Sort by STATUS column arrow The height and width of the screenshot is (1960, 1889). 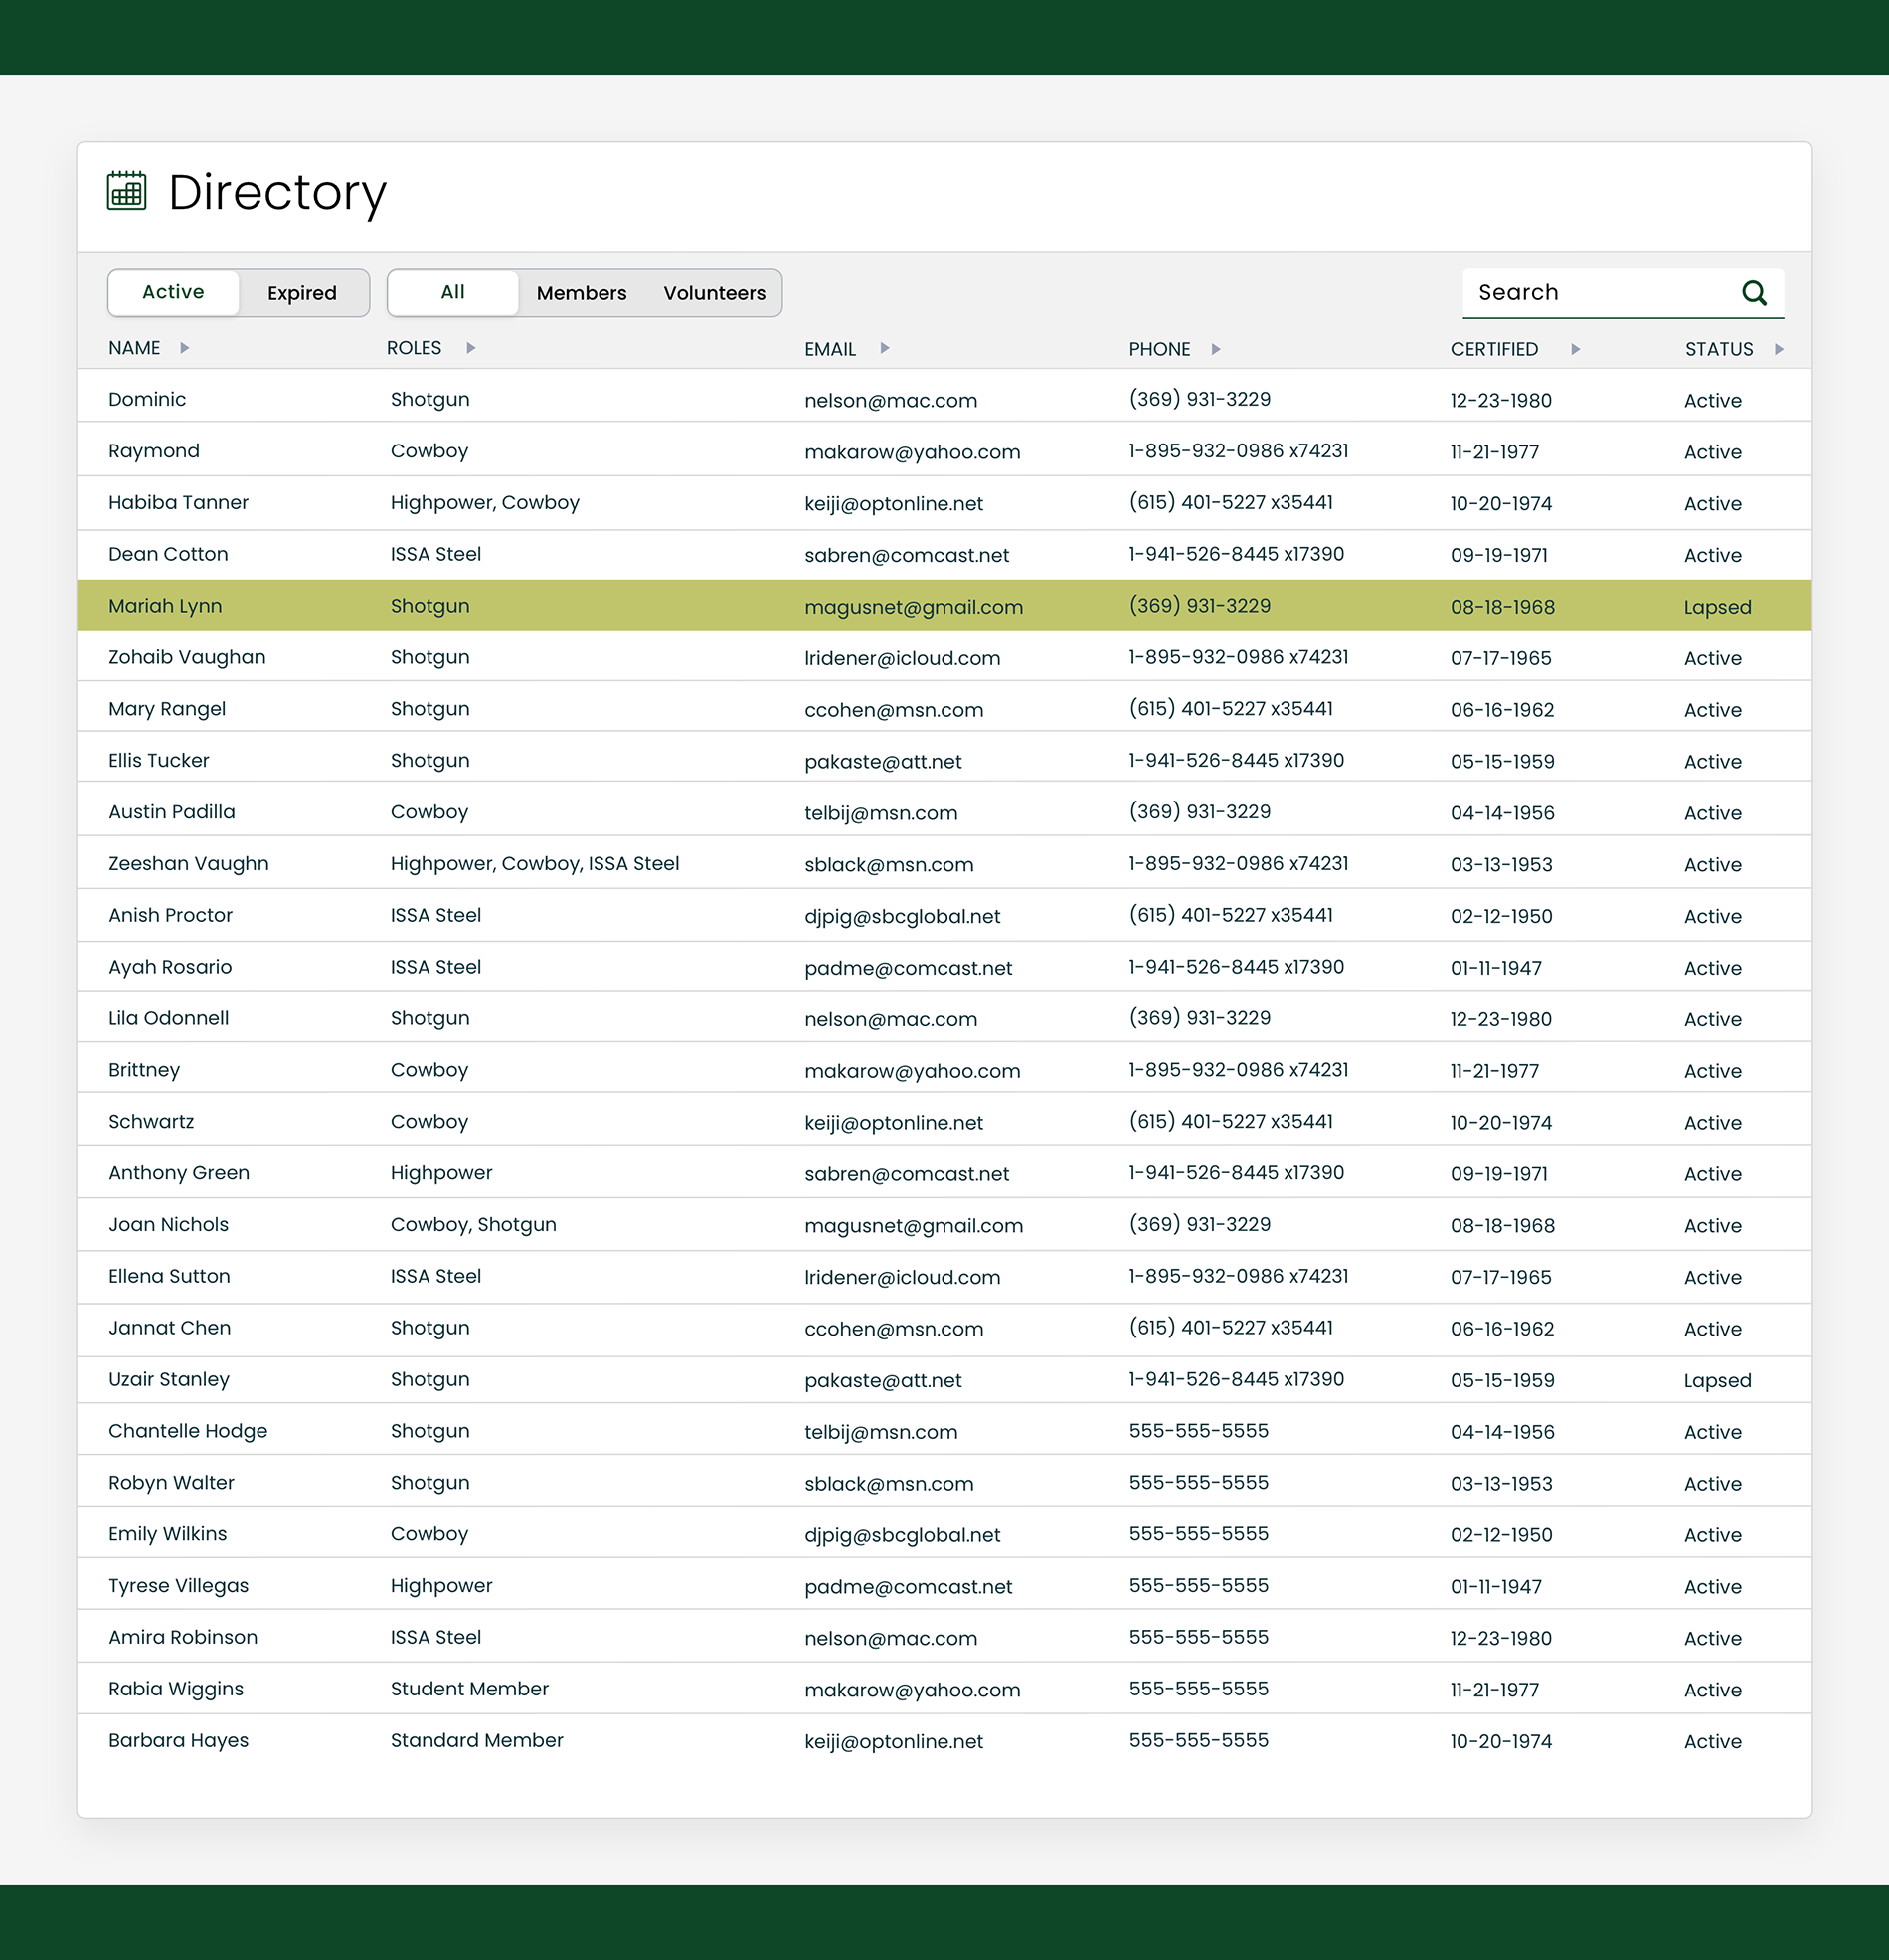click(x=1779, y=349)
